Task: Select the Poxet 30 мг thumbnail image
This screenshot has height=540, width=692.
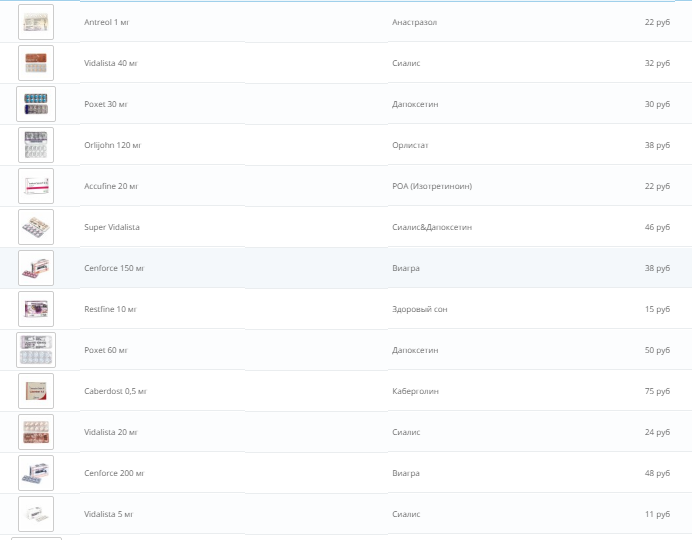Action: click(x=36, y=104)
